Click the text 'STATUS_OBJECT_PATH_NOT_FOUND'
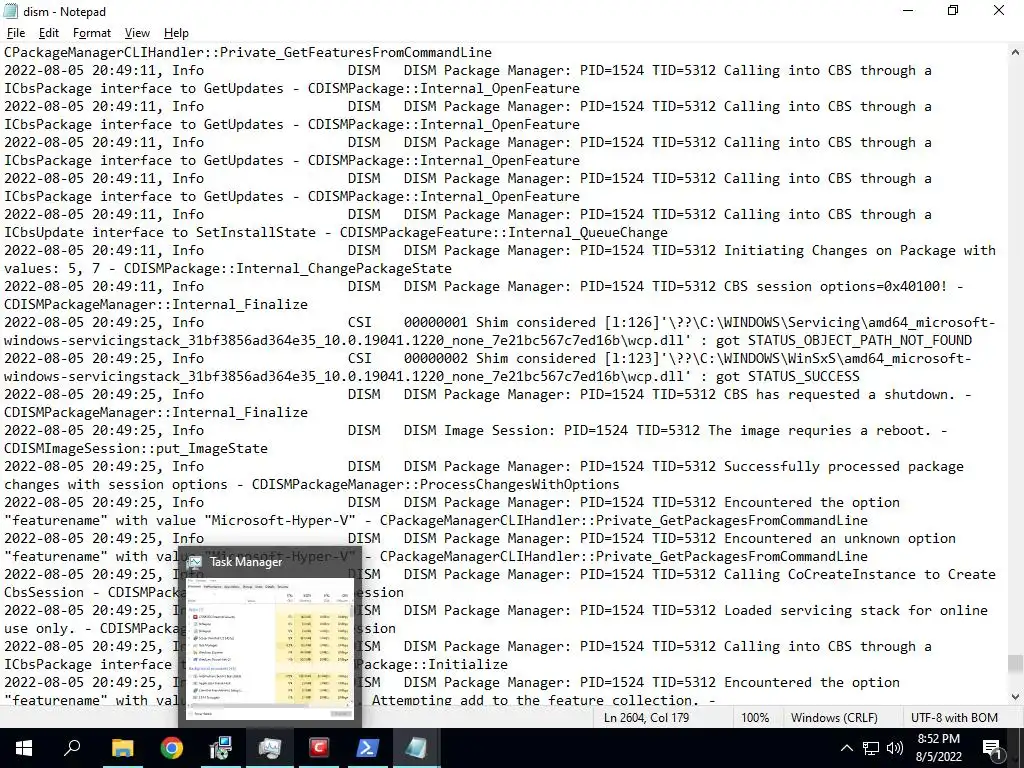Screen dimensions: 1024x768 [x=859, y=340]
